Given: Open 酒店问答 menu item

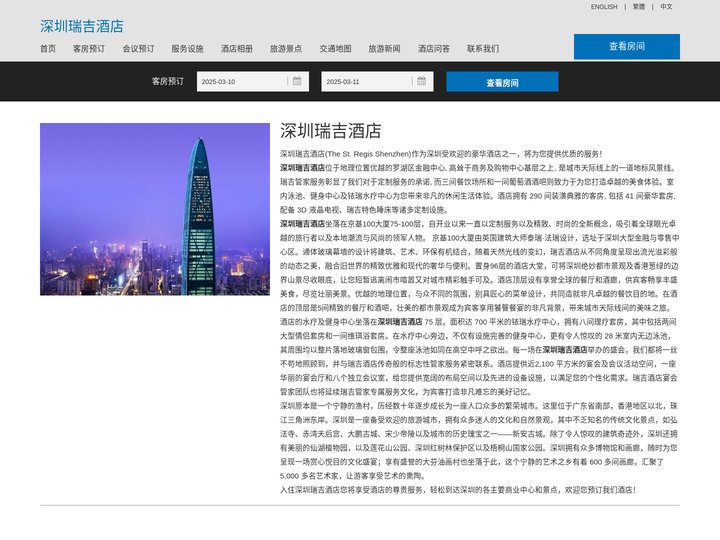Looking at the screenshot, I should pyautogui.click(x=434, y=49).
